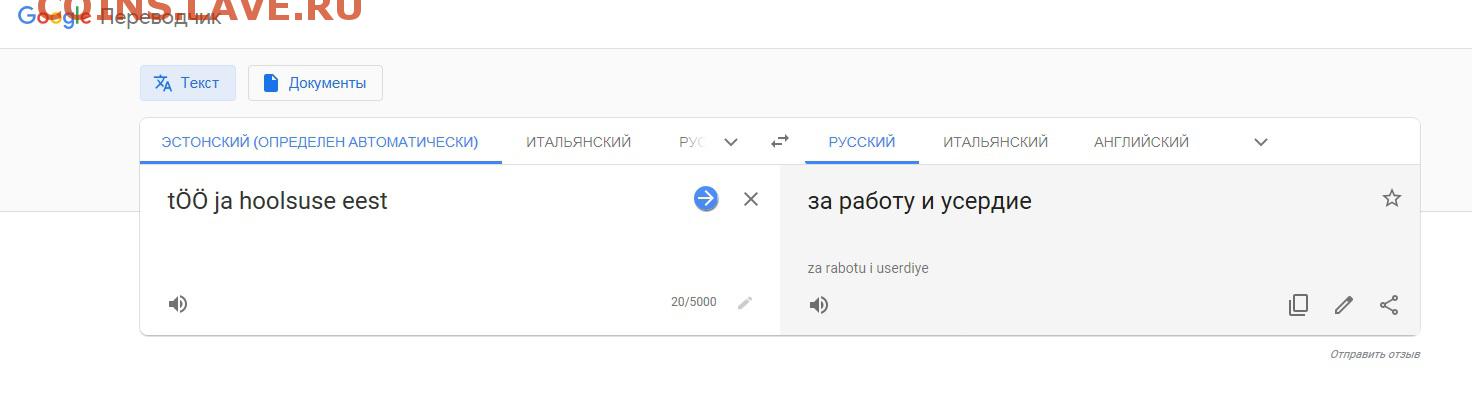Clear the source text with X
Screen dimensions: 1472x409
[751, 199]
